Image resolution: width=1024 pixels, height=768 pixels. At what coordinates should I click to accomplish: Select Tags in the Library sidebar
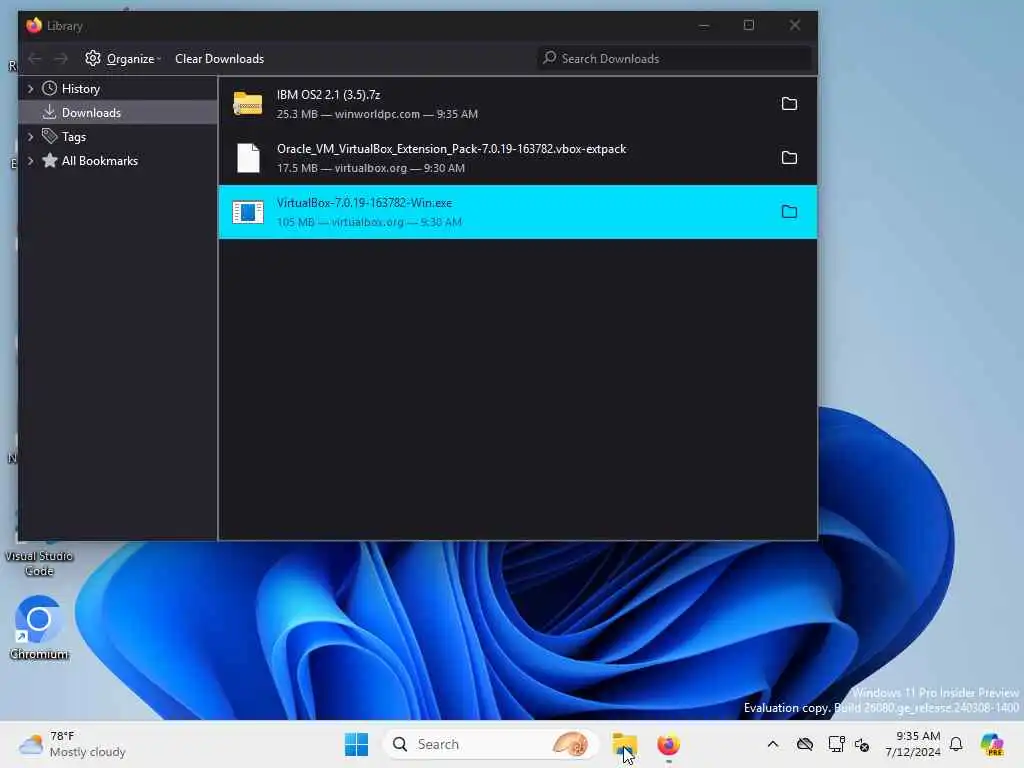118,136
